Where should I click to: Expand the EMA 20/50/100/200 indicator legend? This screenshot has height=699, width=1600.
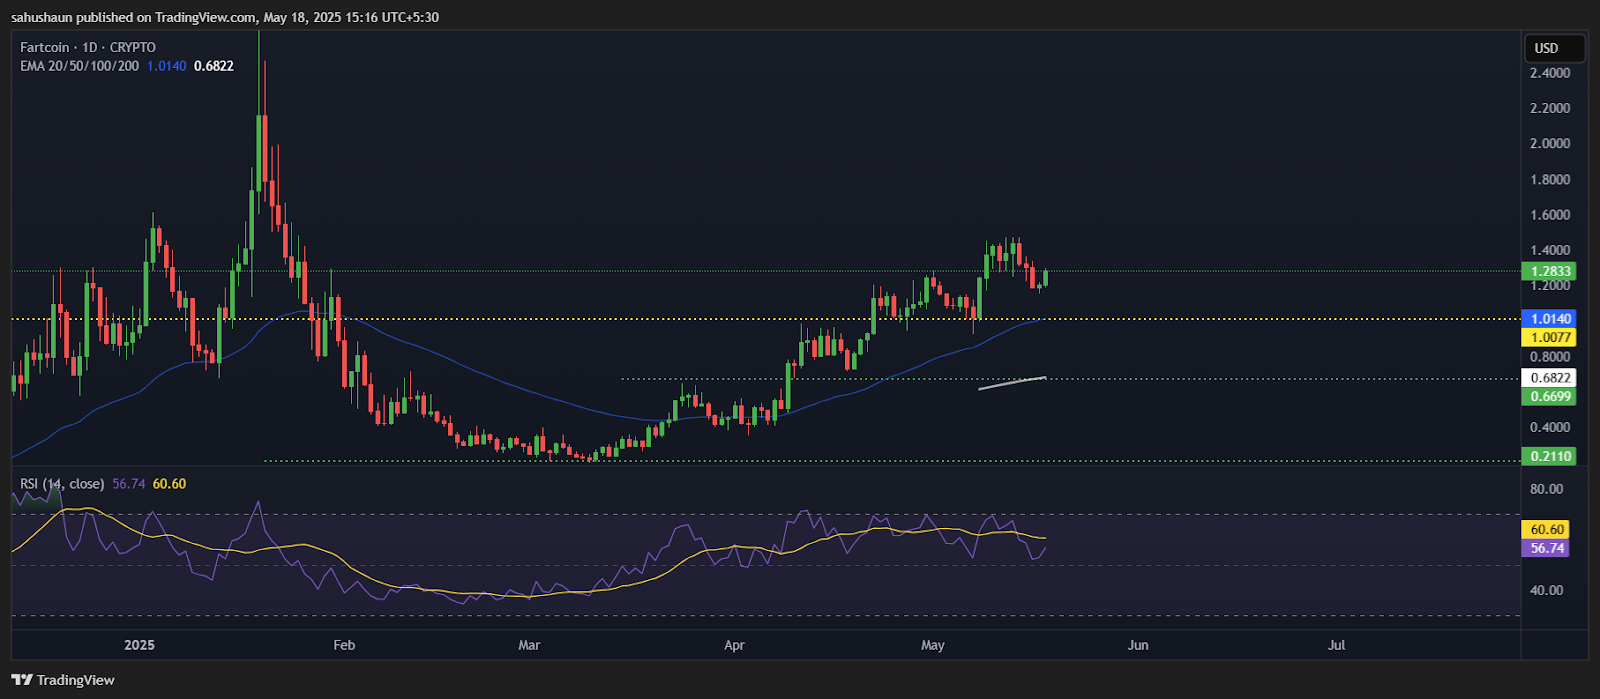79,66
